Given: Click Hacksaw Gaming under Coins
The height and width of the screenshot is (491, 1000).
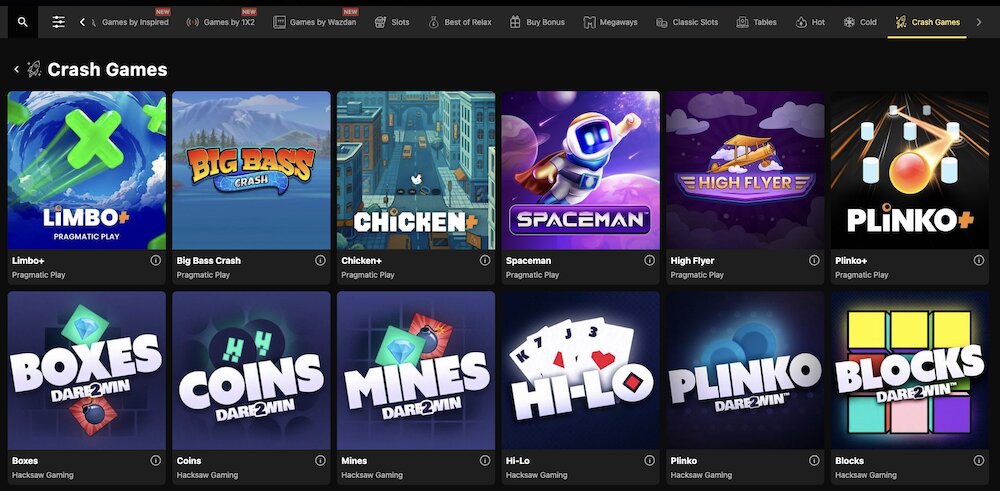Looking at the screenshot, I should pyautogui.click(x=207, y=475).
